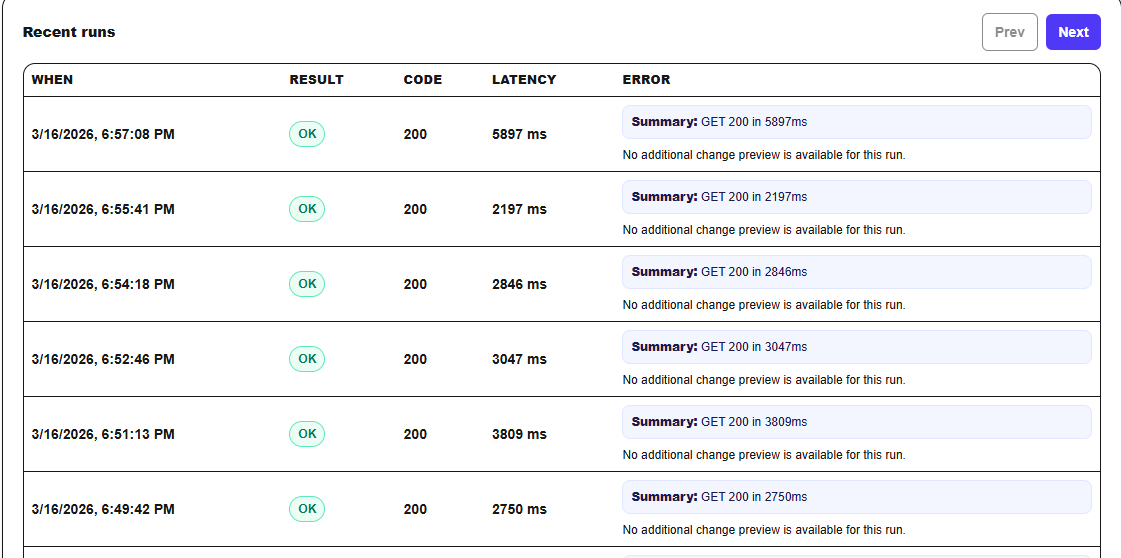Click the Recent runs heading
This screenshot has height=558, width=1121.
[x=69, y=32]
